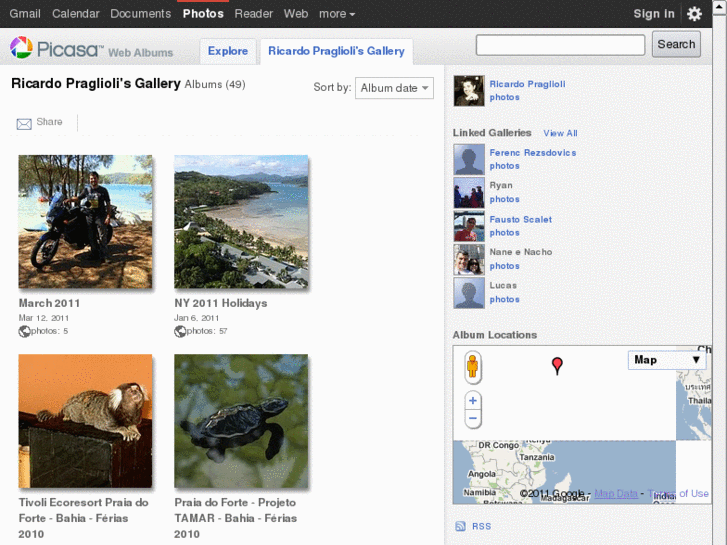Open Ricardo Praglioli's profile avatar
Viewport: 727px width, 545px height.
tap(468, 91)
